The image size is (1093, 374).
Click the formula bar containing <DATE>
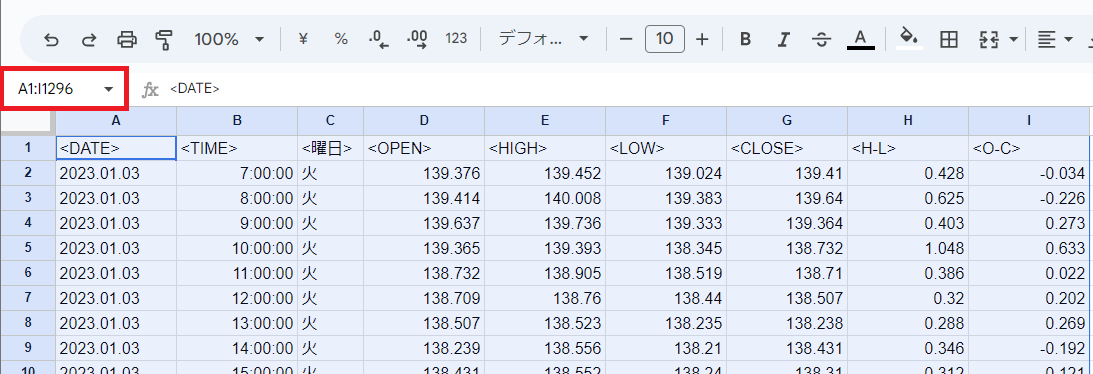point(627,88)
